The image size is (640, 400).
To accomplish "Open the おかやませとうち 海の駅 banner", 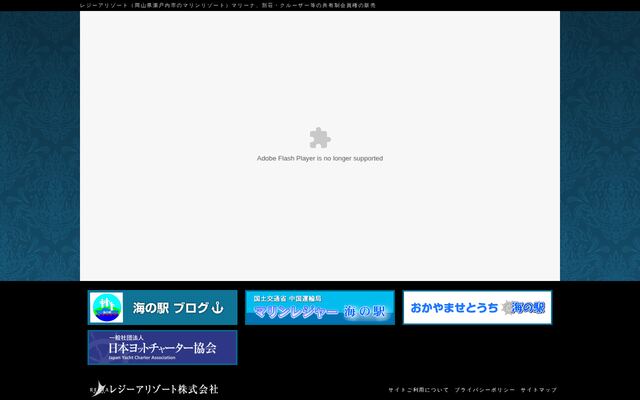I will 477,307.
